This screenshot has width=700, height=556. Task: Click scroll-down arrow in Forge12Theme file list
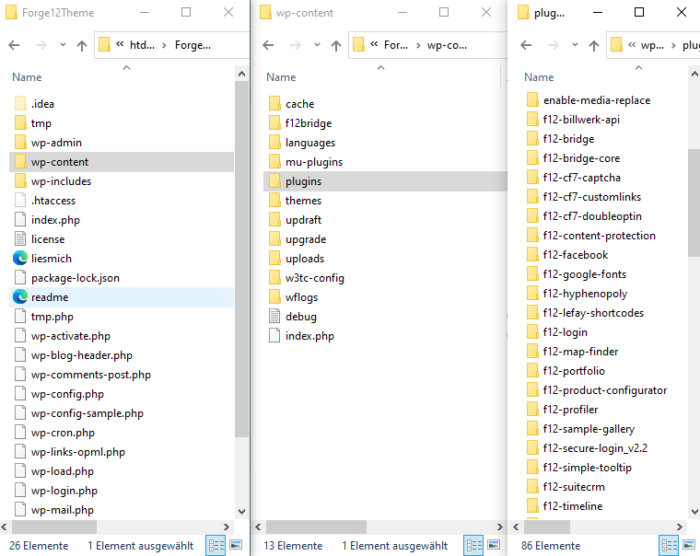(x=242, y=511)
